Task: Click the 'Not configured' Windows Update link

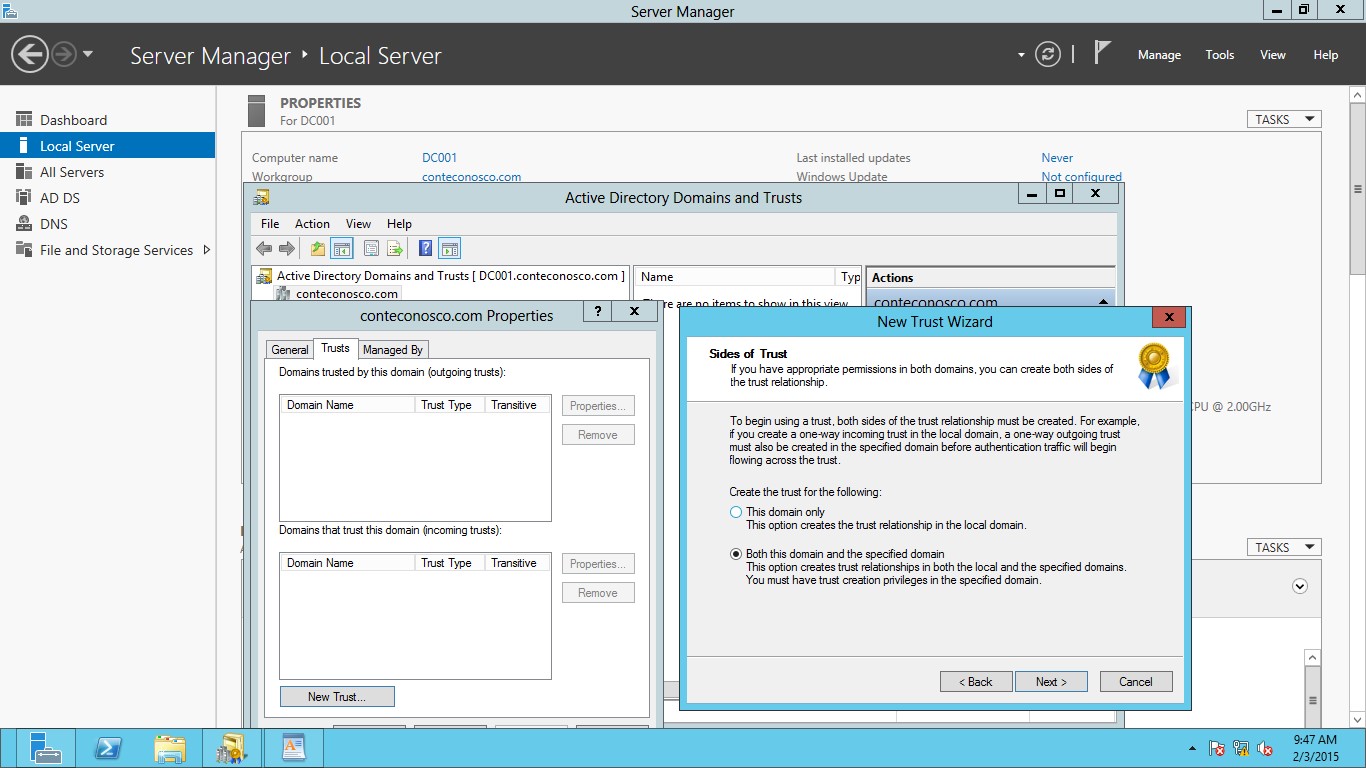Action: (x=1082, y=176)
